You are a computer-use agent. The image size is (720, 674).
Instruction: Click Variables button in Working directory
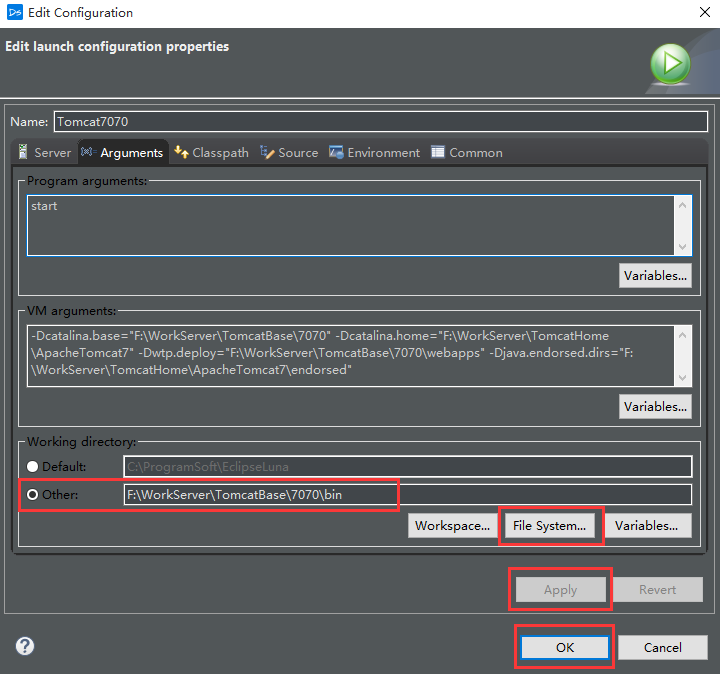point(647,525)
